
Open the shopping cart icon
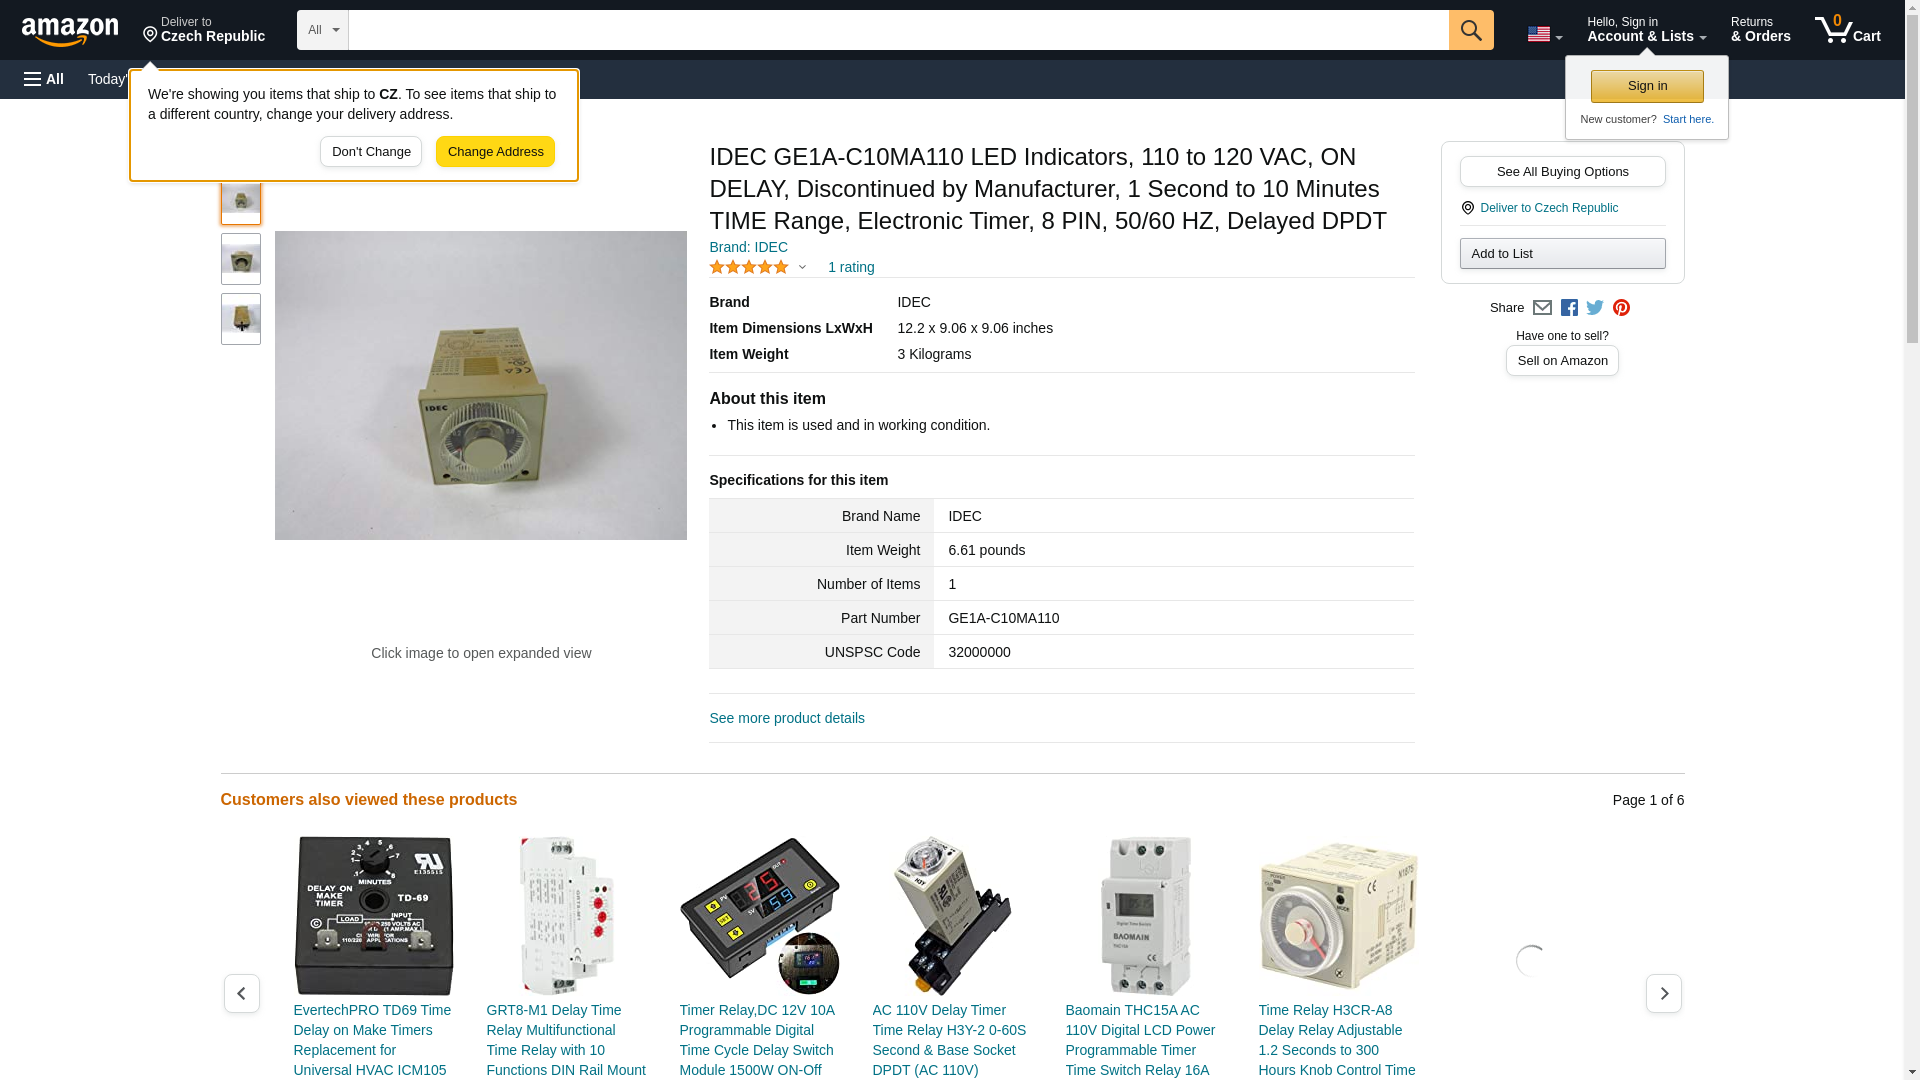coord(1847,29)
